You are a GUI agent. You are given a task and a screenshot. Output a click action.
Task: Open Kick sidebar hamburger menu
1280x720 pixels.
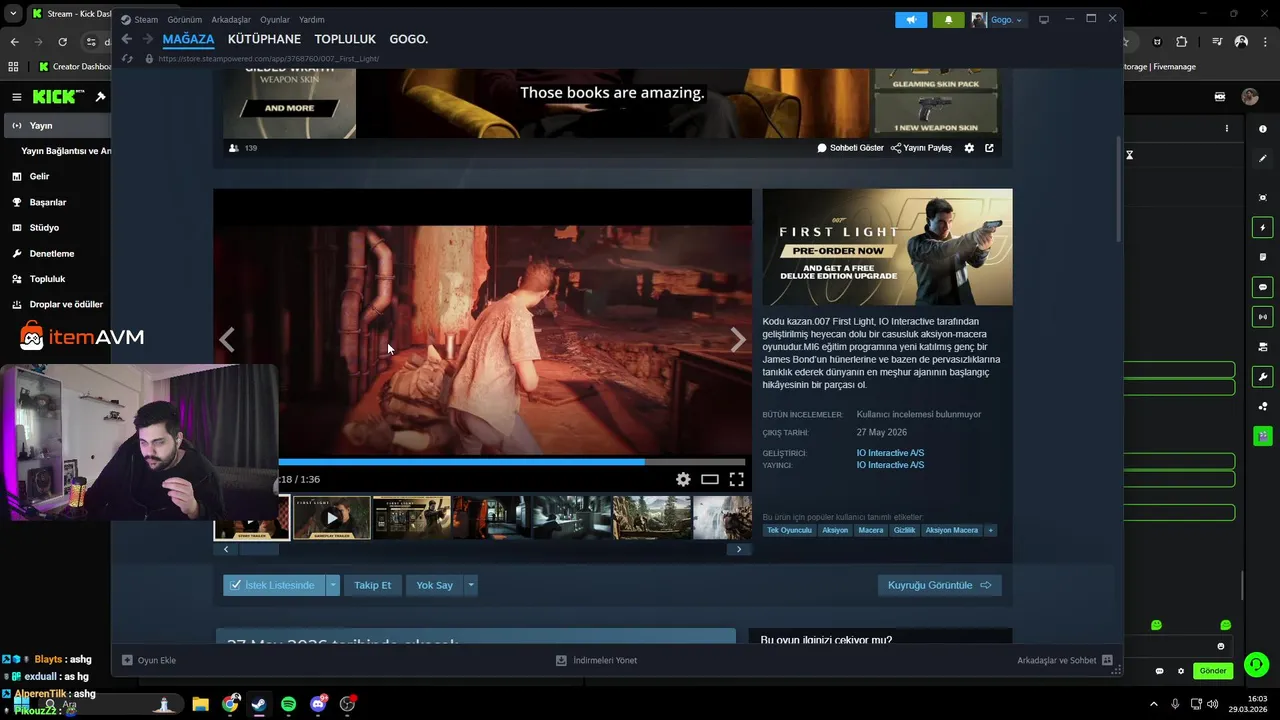pyautogui.click(x=17, y=97)
